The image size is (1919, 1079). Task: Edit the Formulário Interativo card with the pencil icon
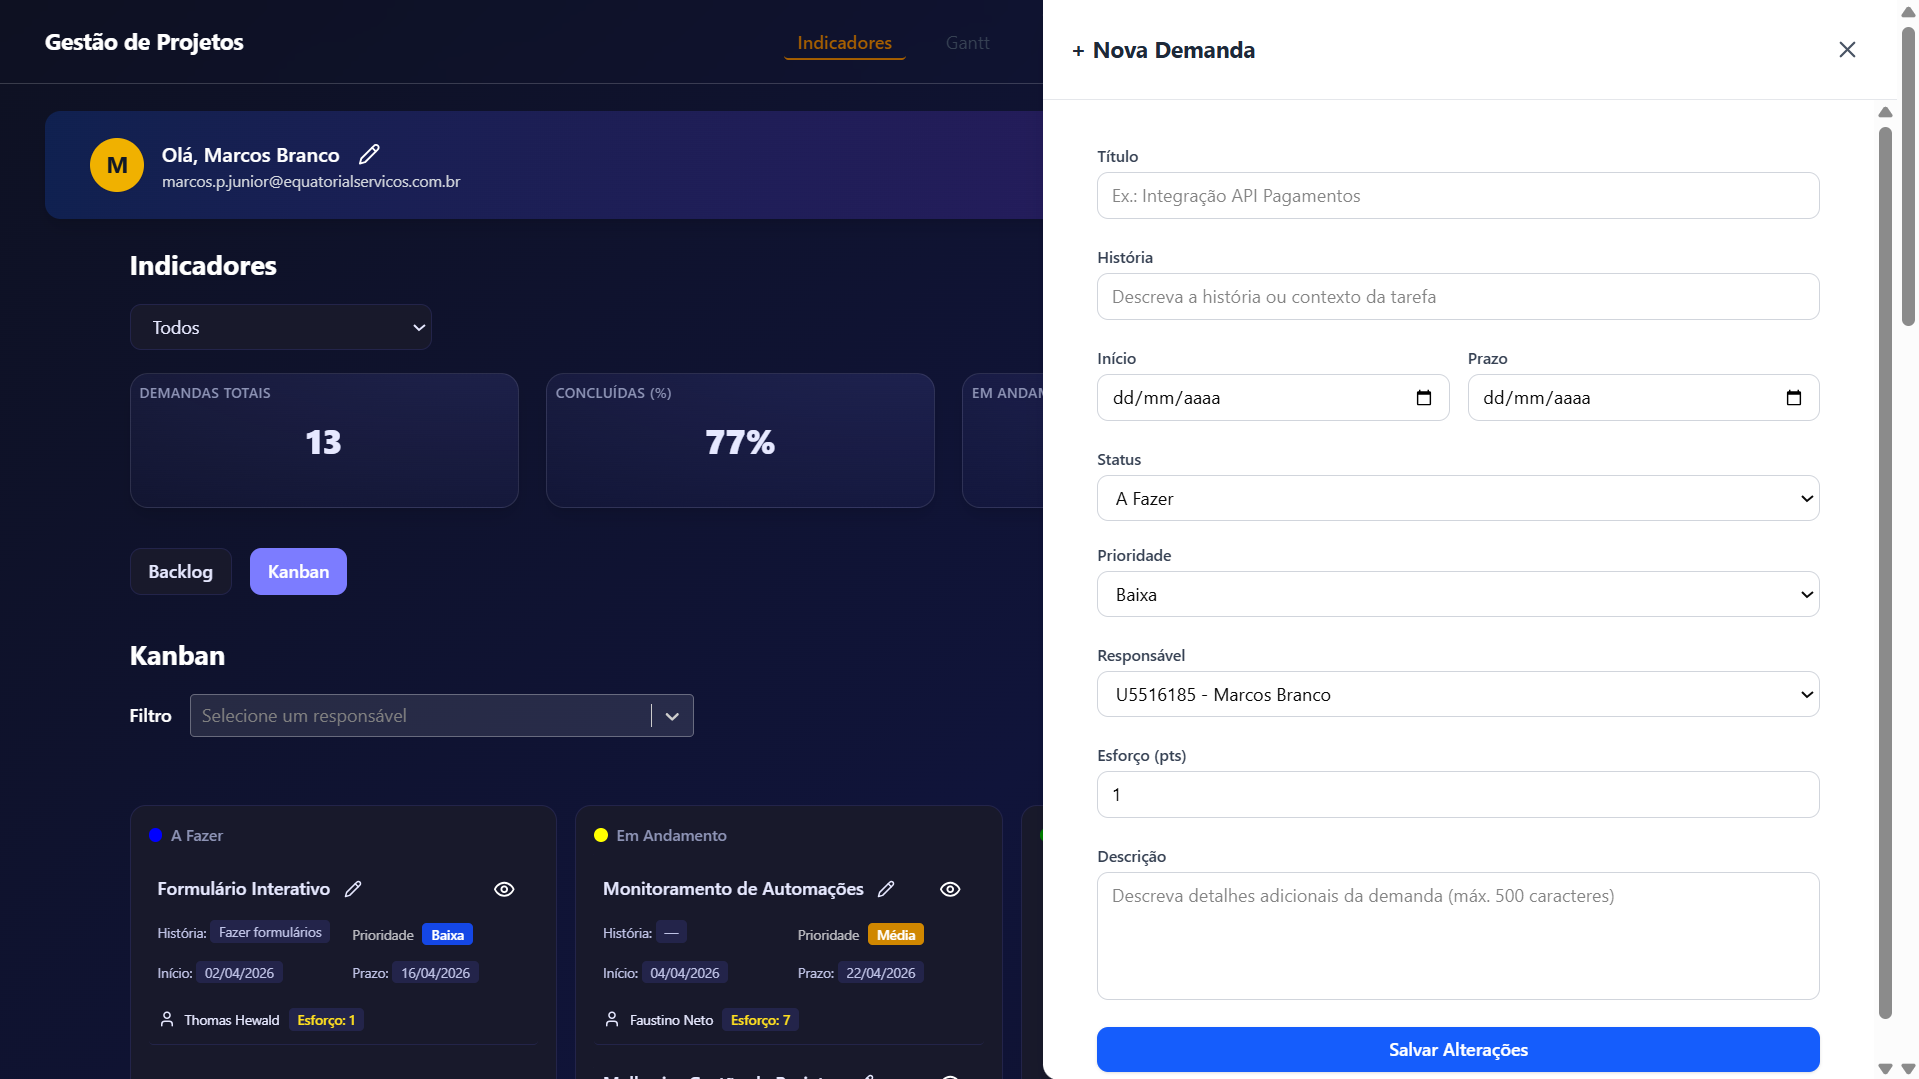click(x=353, y=889)
